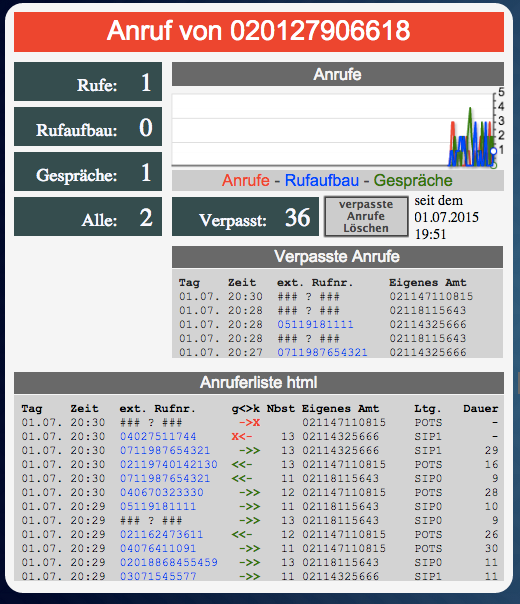
Task: Open 0711987654321 in the SIP1 row of the Anruferliste
Action: (165, 450)
